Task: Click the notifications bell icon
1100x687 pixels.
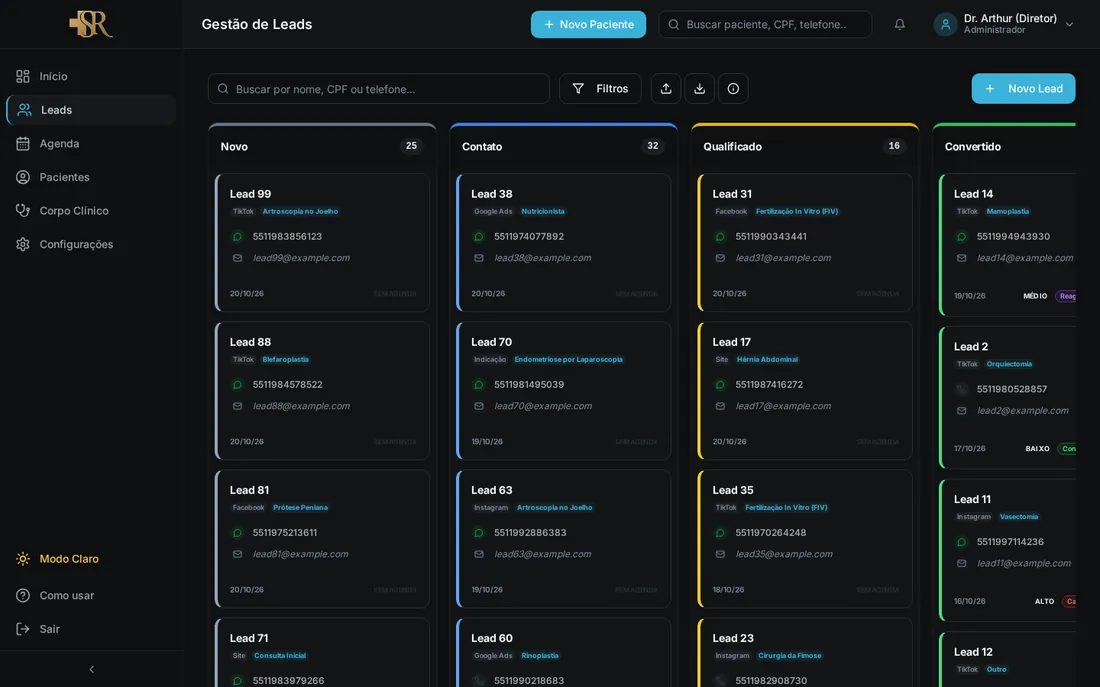Action: coord(899,25)
